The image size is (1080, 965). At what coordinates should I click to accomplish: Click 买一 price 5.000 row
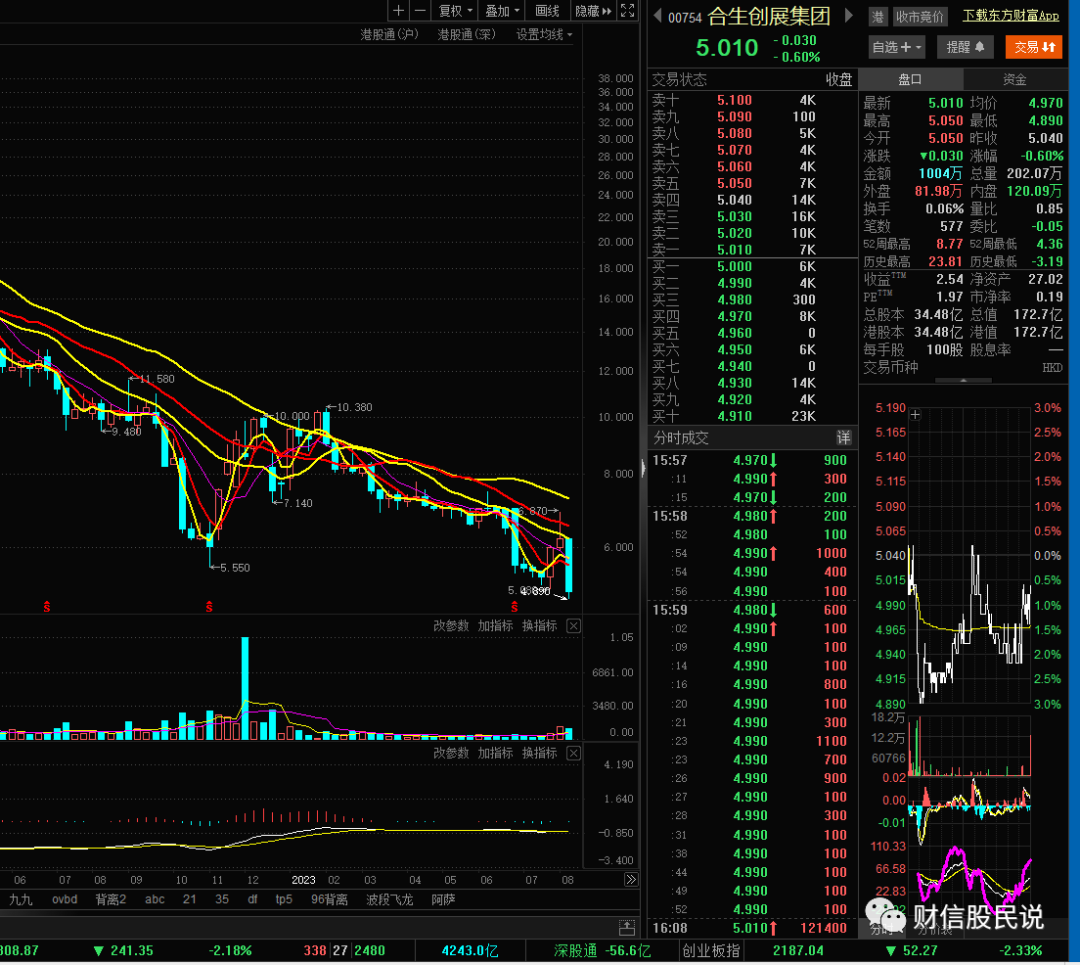pyautogui.click(x=752, y=266)
